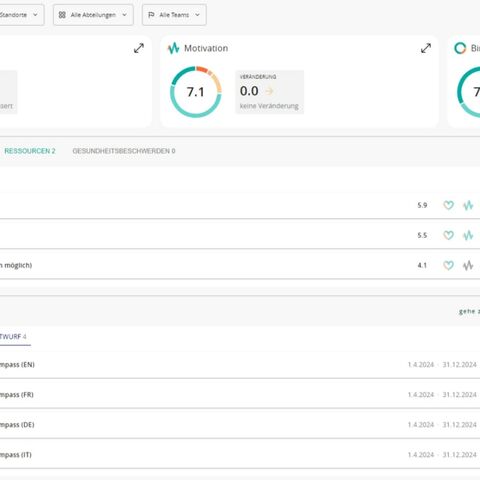Switch to the GESUNDHEITSBESCHWERDEN 0 tab
This screenshot has height=480, width=480.
point(124,151)
